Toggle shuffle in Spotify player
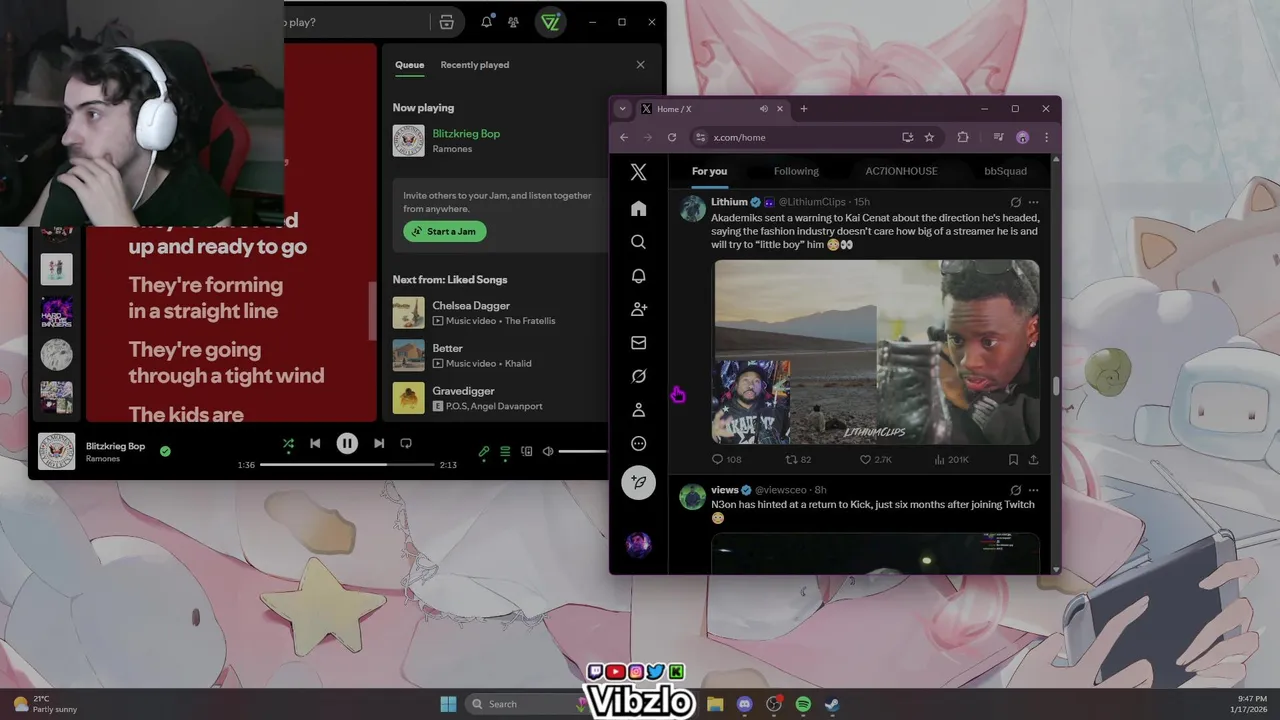The image size is (1280, 720). (x=288, y=443)
